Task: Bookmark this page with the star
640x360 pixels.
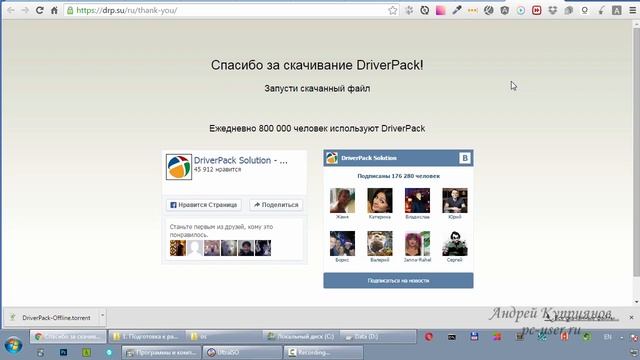Action: click(393, 11)
